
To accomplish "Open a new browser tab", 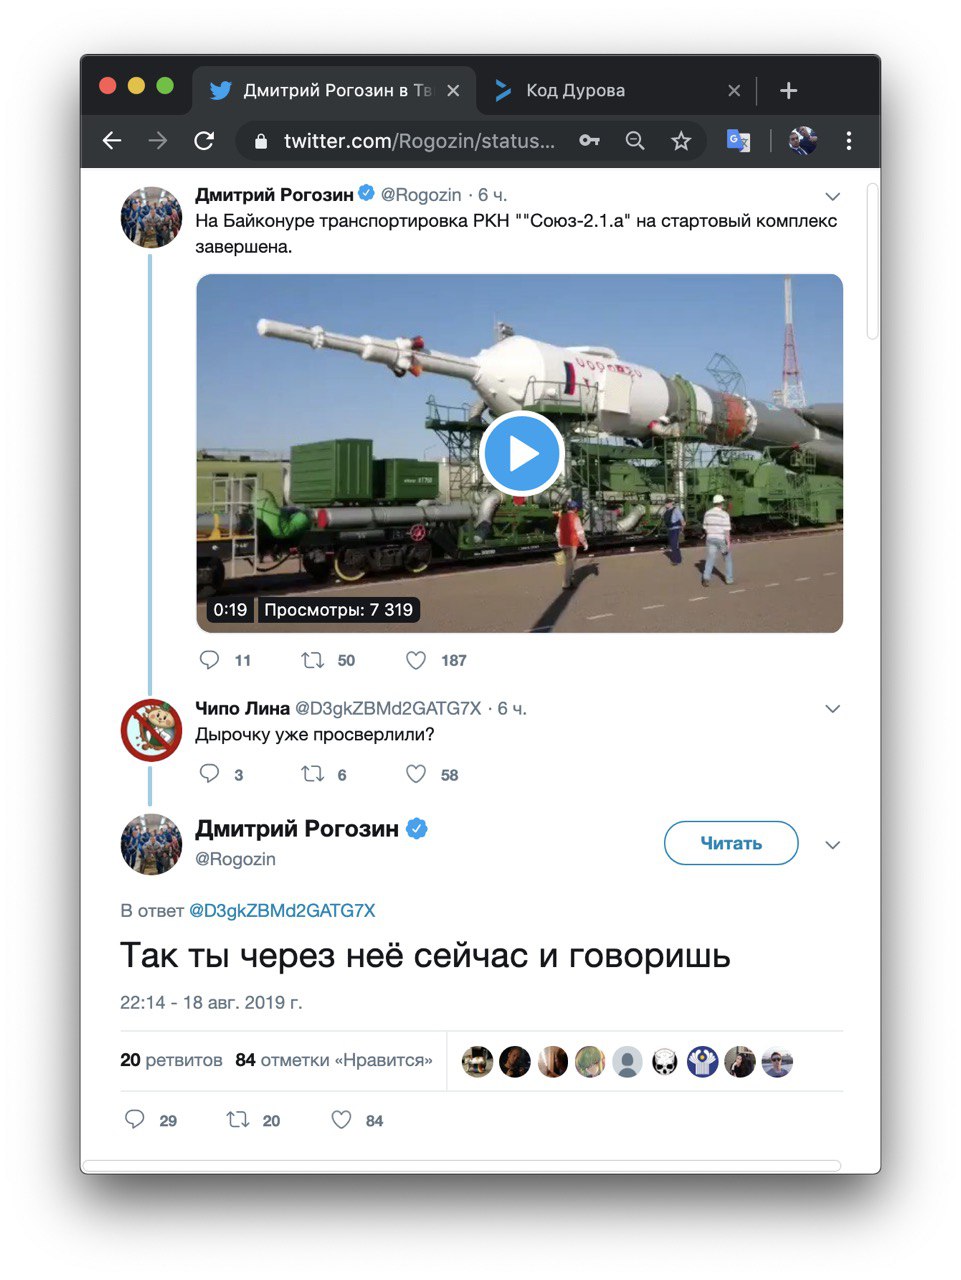I will pos(788,91).
